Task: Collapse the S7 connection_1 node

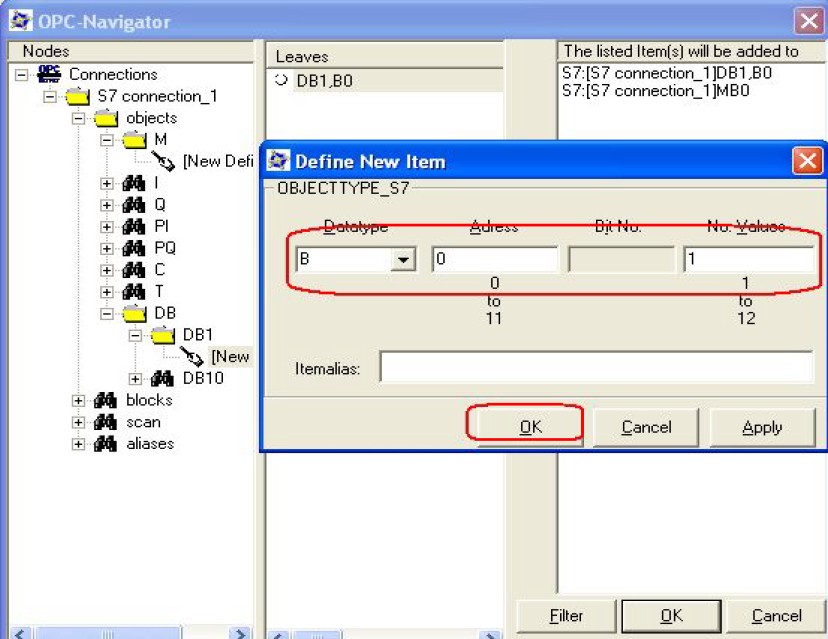Action: [50, 96]
